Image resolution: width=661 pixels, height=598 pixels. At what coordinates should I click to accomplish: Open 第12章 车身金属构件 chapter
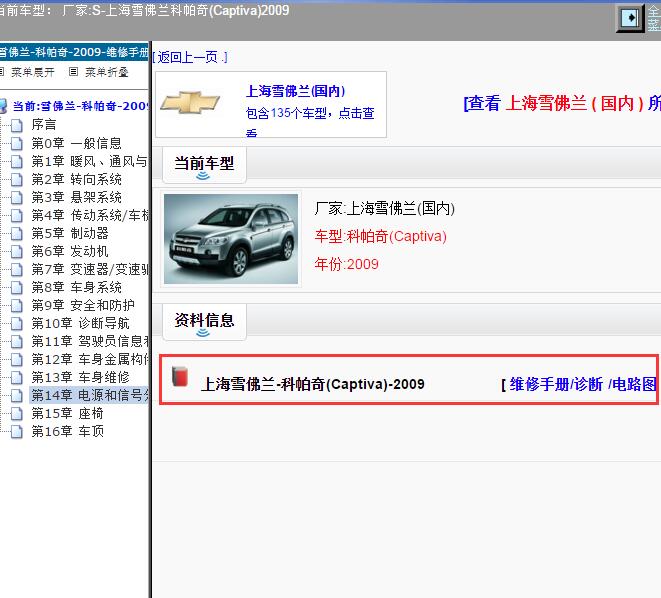[x=90, y=359]
